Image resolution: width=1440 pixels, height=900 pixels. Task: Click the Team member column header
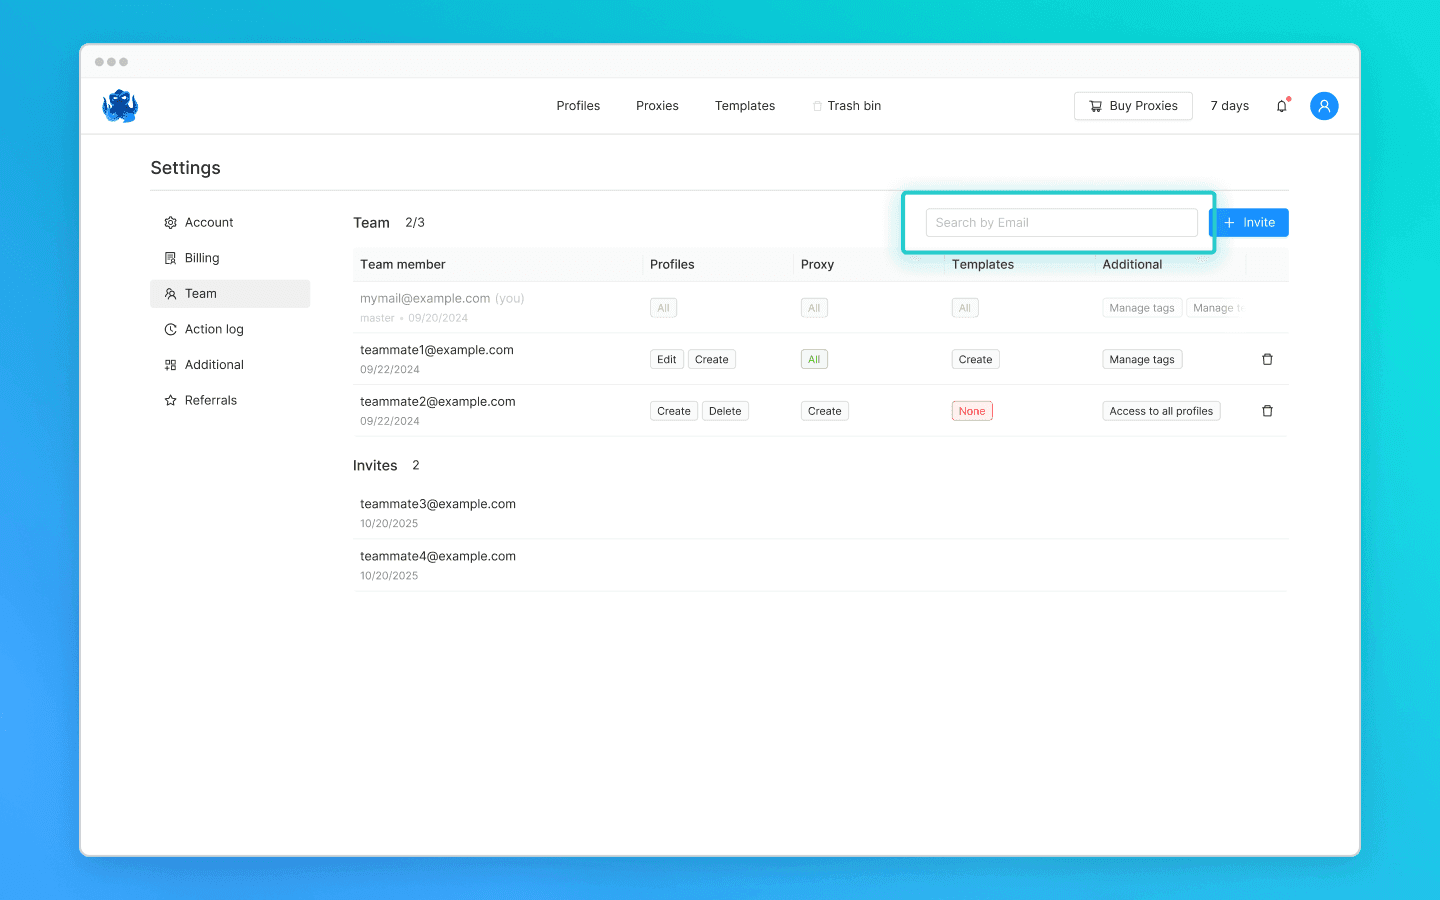[x=403, y=265]
